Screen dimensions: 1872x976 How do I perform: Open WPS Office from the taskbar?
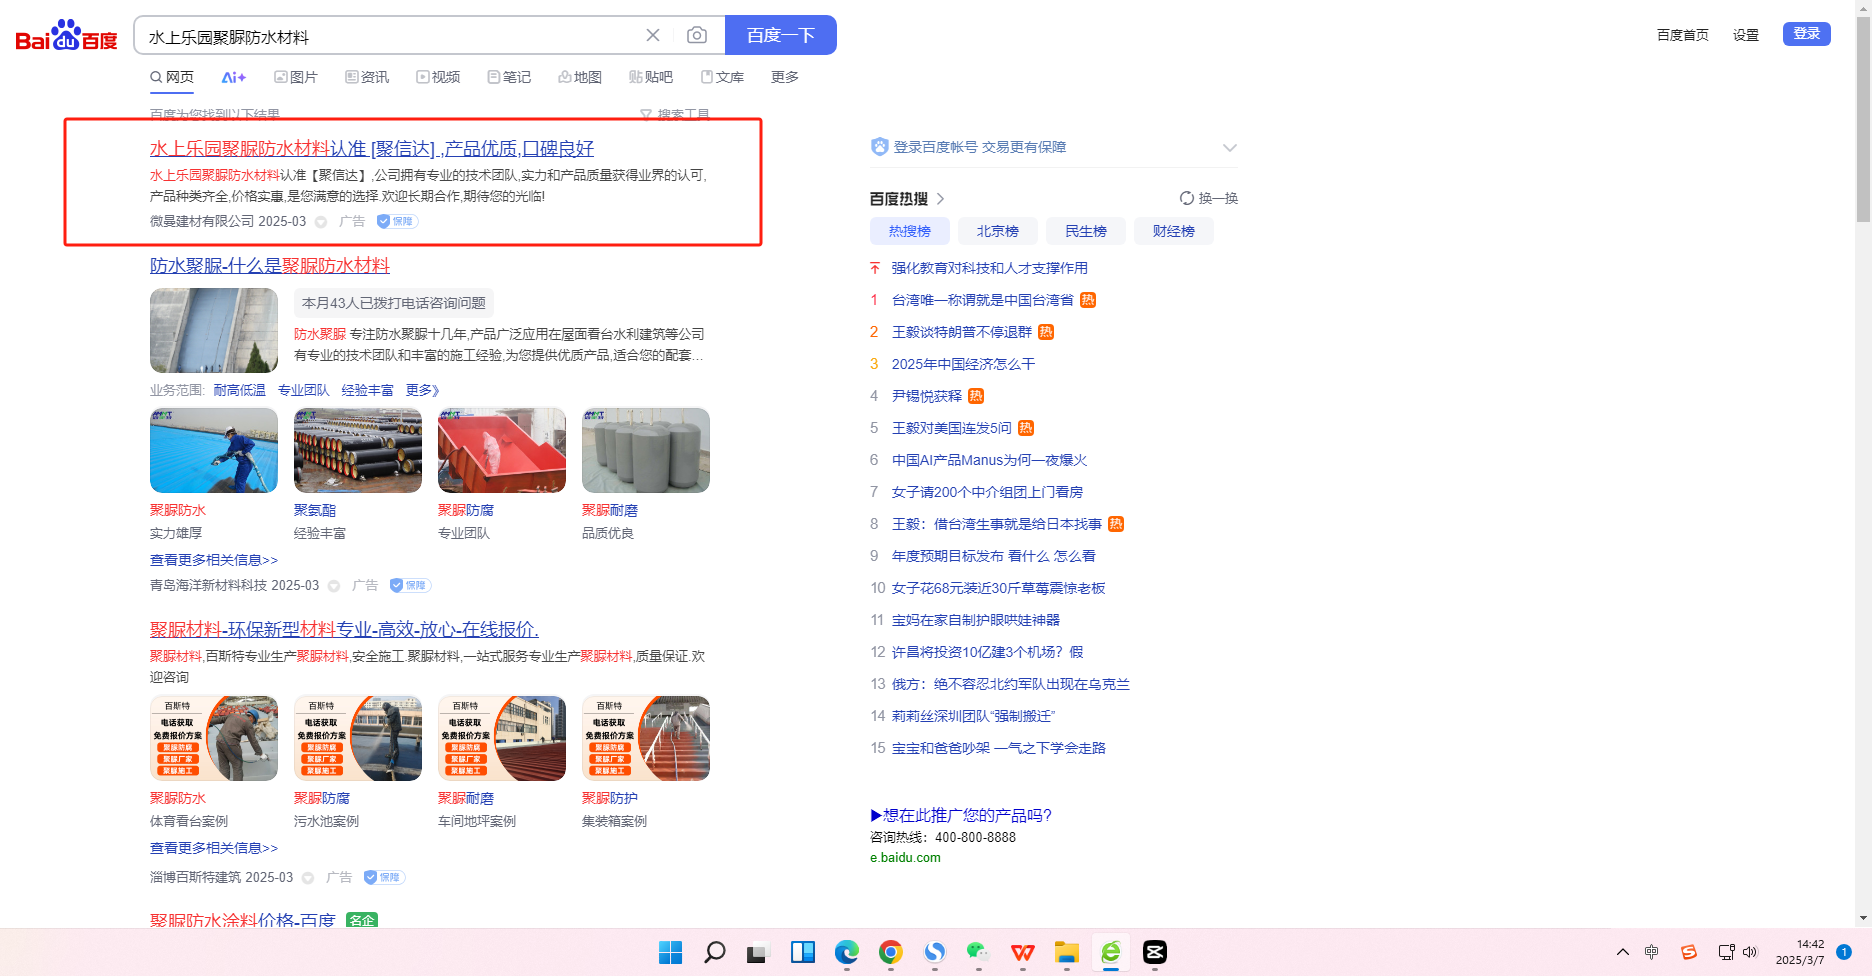(1023, 952)
